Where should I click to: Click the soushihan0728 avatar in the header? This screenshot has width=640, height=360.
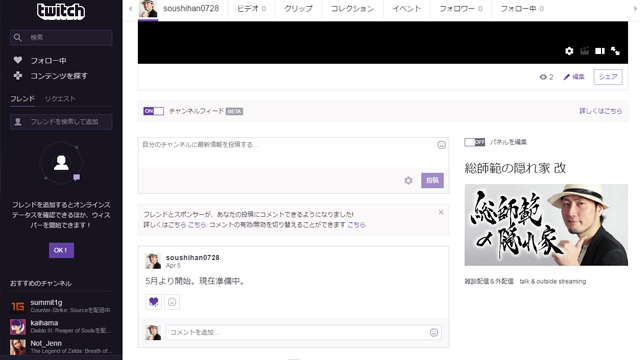click(148, 9)
